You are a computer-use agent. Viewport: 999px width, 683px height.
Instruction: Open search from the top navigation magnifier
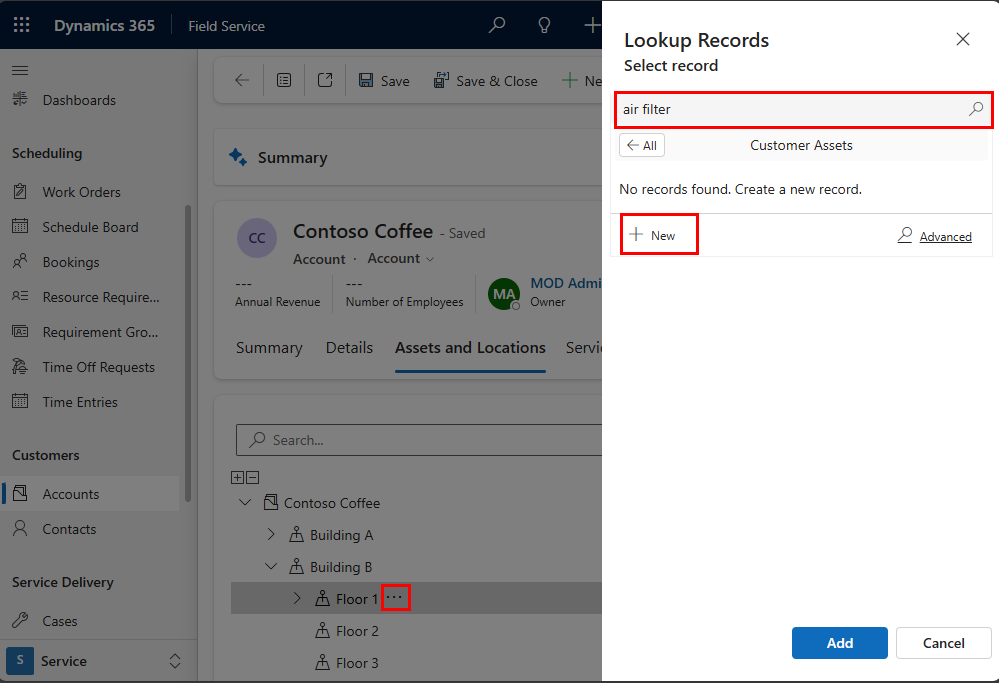click(497, 25)
